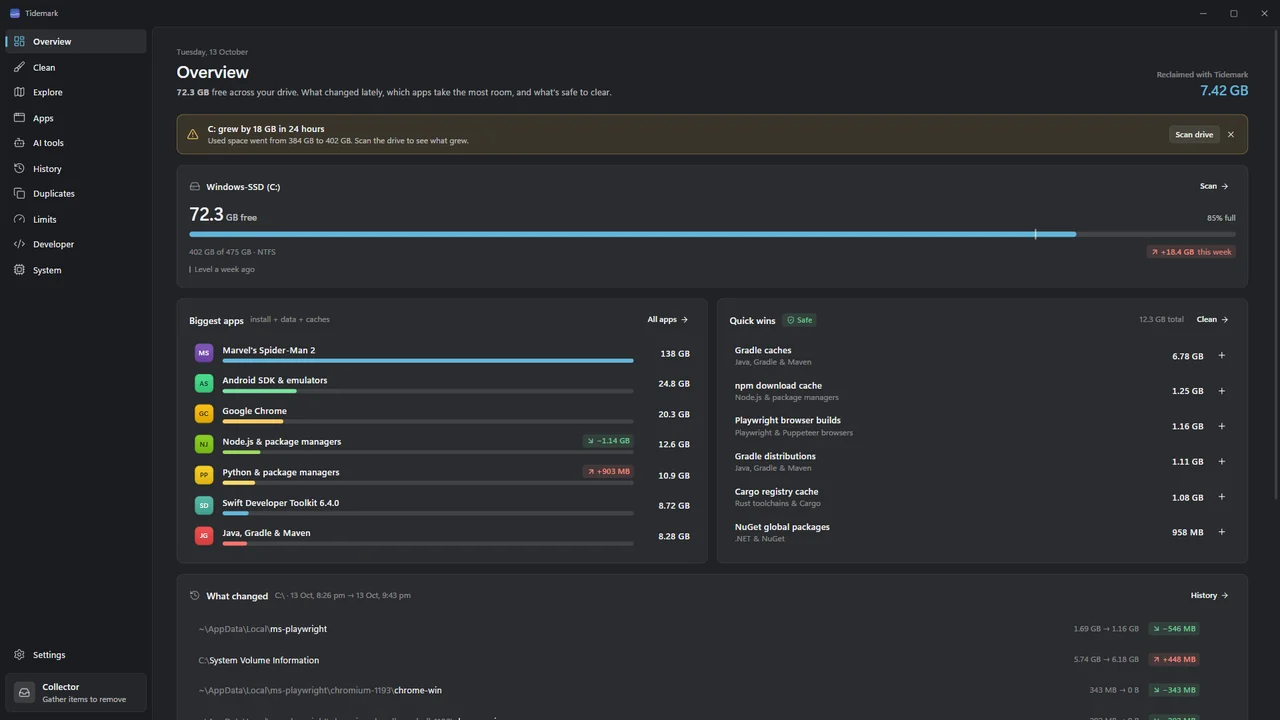Click Marvel's Spider-Man 2 MS icon
Viewport: 1280px width, 720px height.
pos(204,353)
